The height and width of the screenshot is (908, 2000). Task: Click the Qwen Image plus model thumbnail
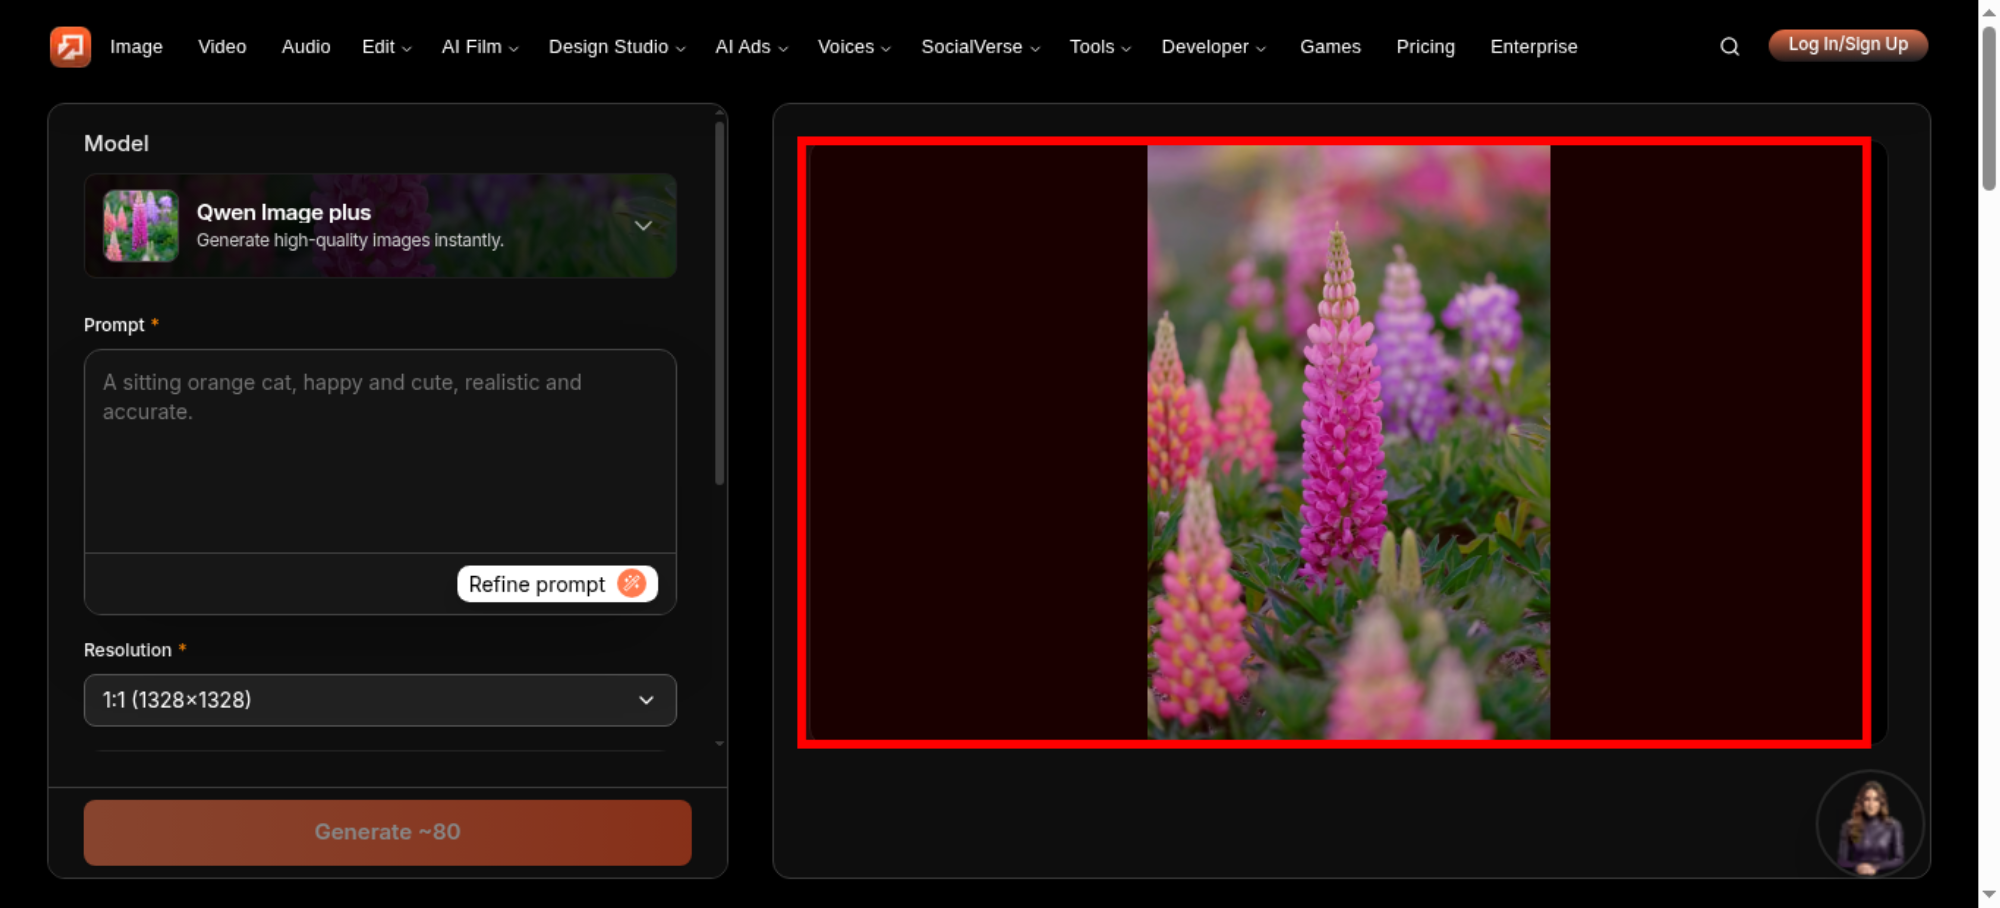(x=141, y=226)
